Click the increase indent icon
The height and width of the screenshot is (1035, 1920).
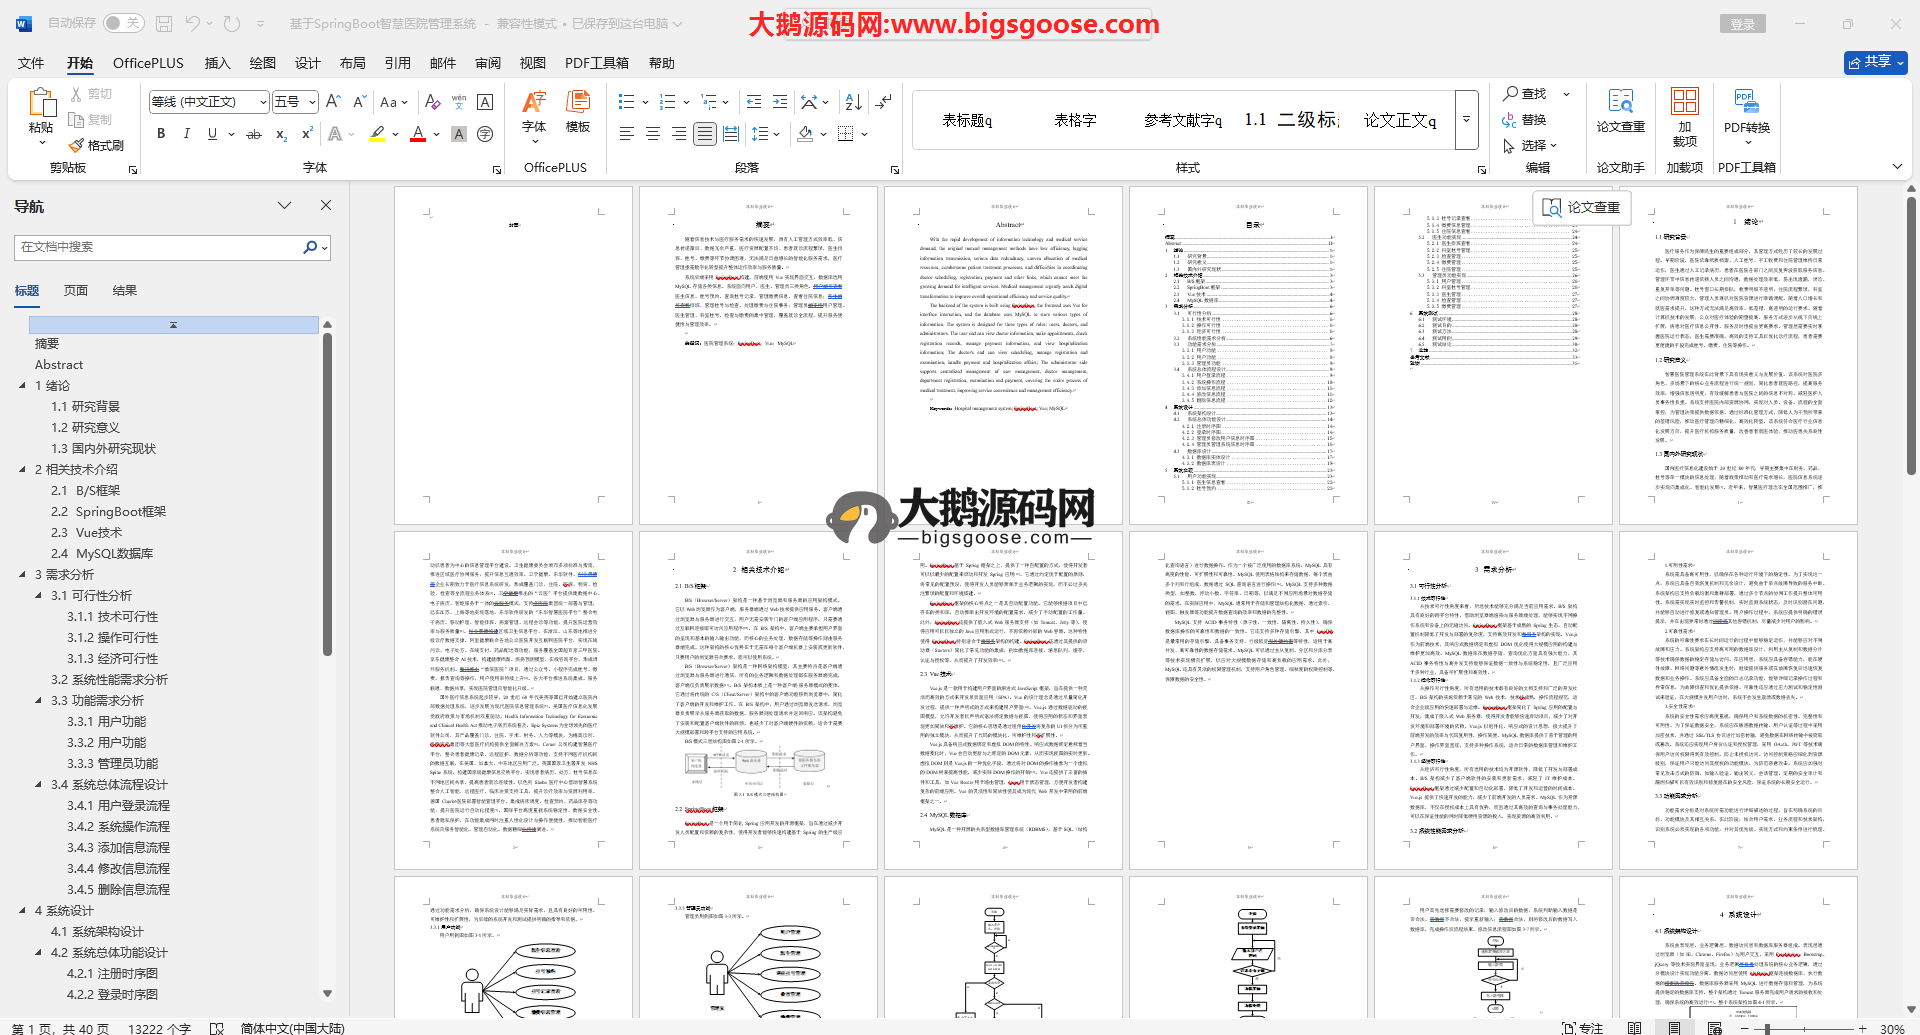[x=780, y=102]
